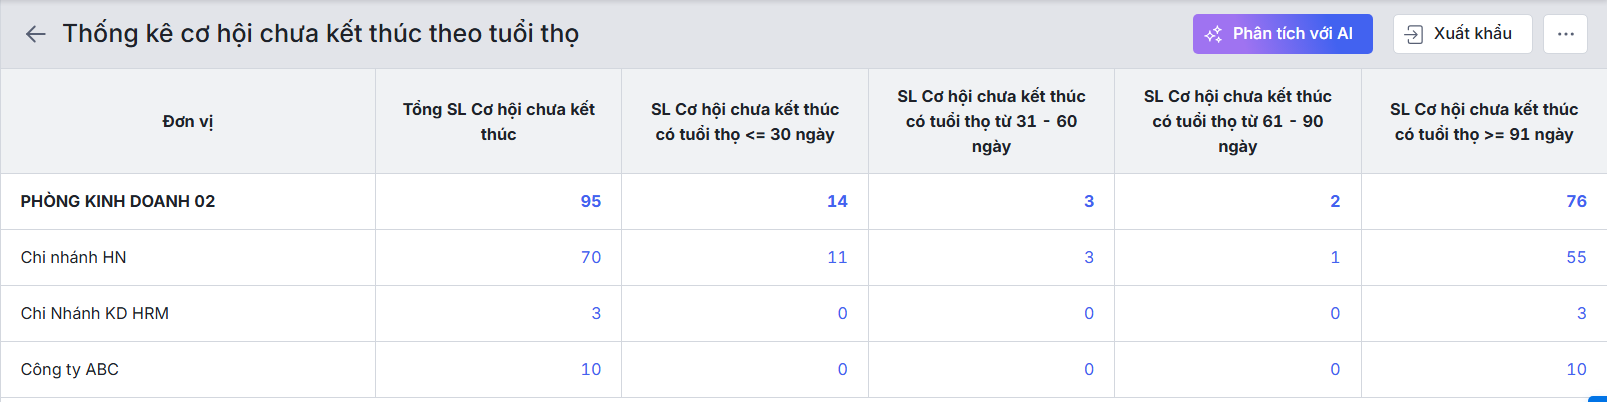Open value 14 in PHÒNG KINH DOANH 02 row

pyautogui.click(x=837, y=202)
